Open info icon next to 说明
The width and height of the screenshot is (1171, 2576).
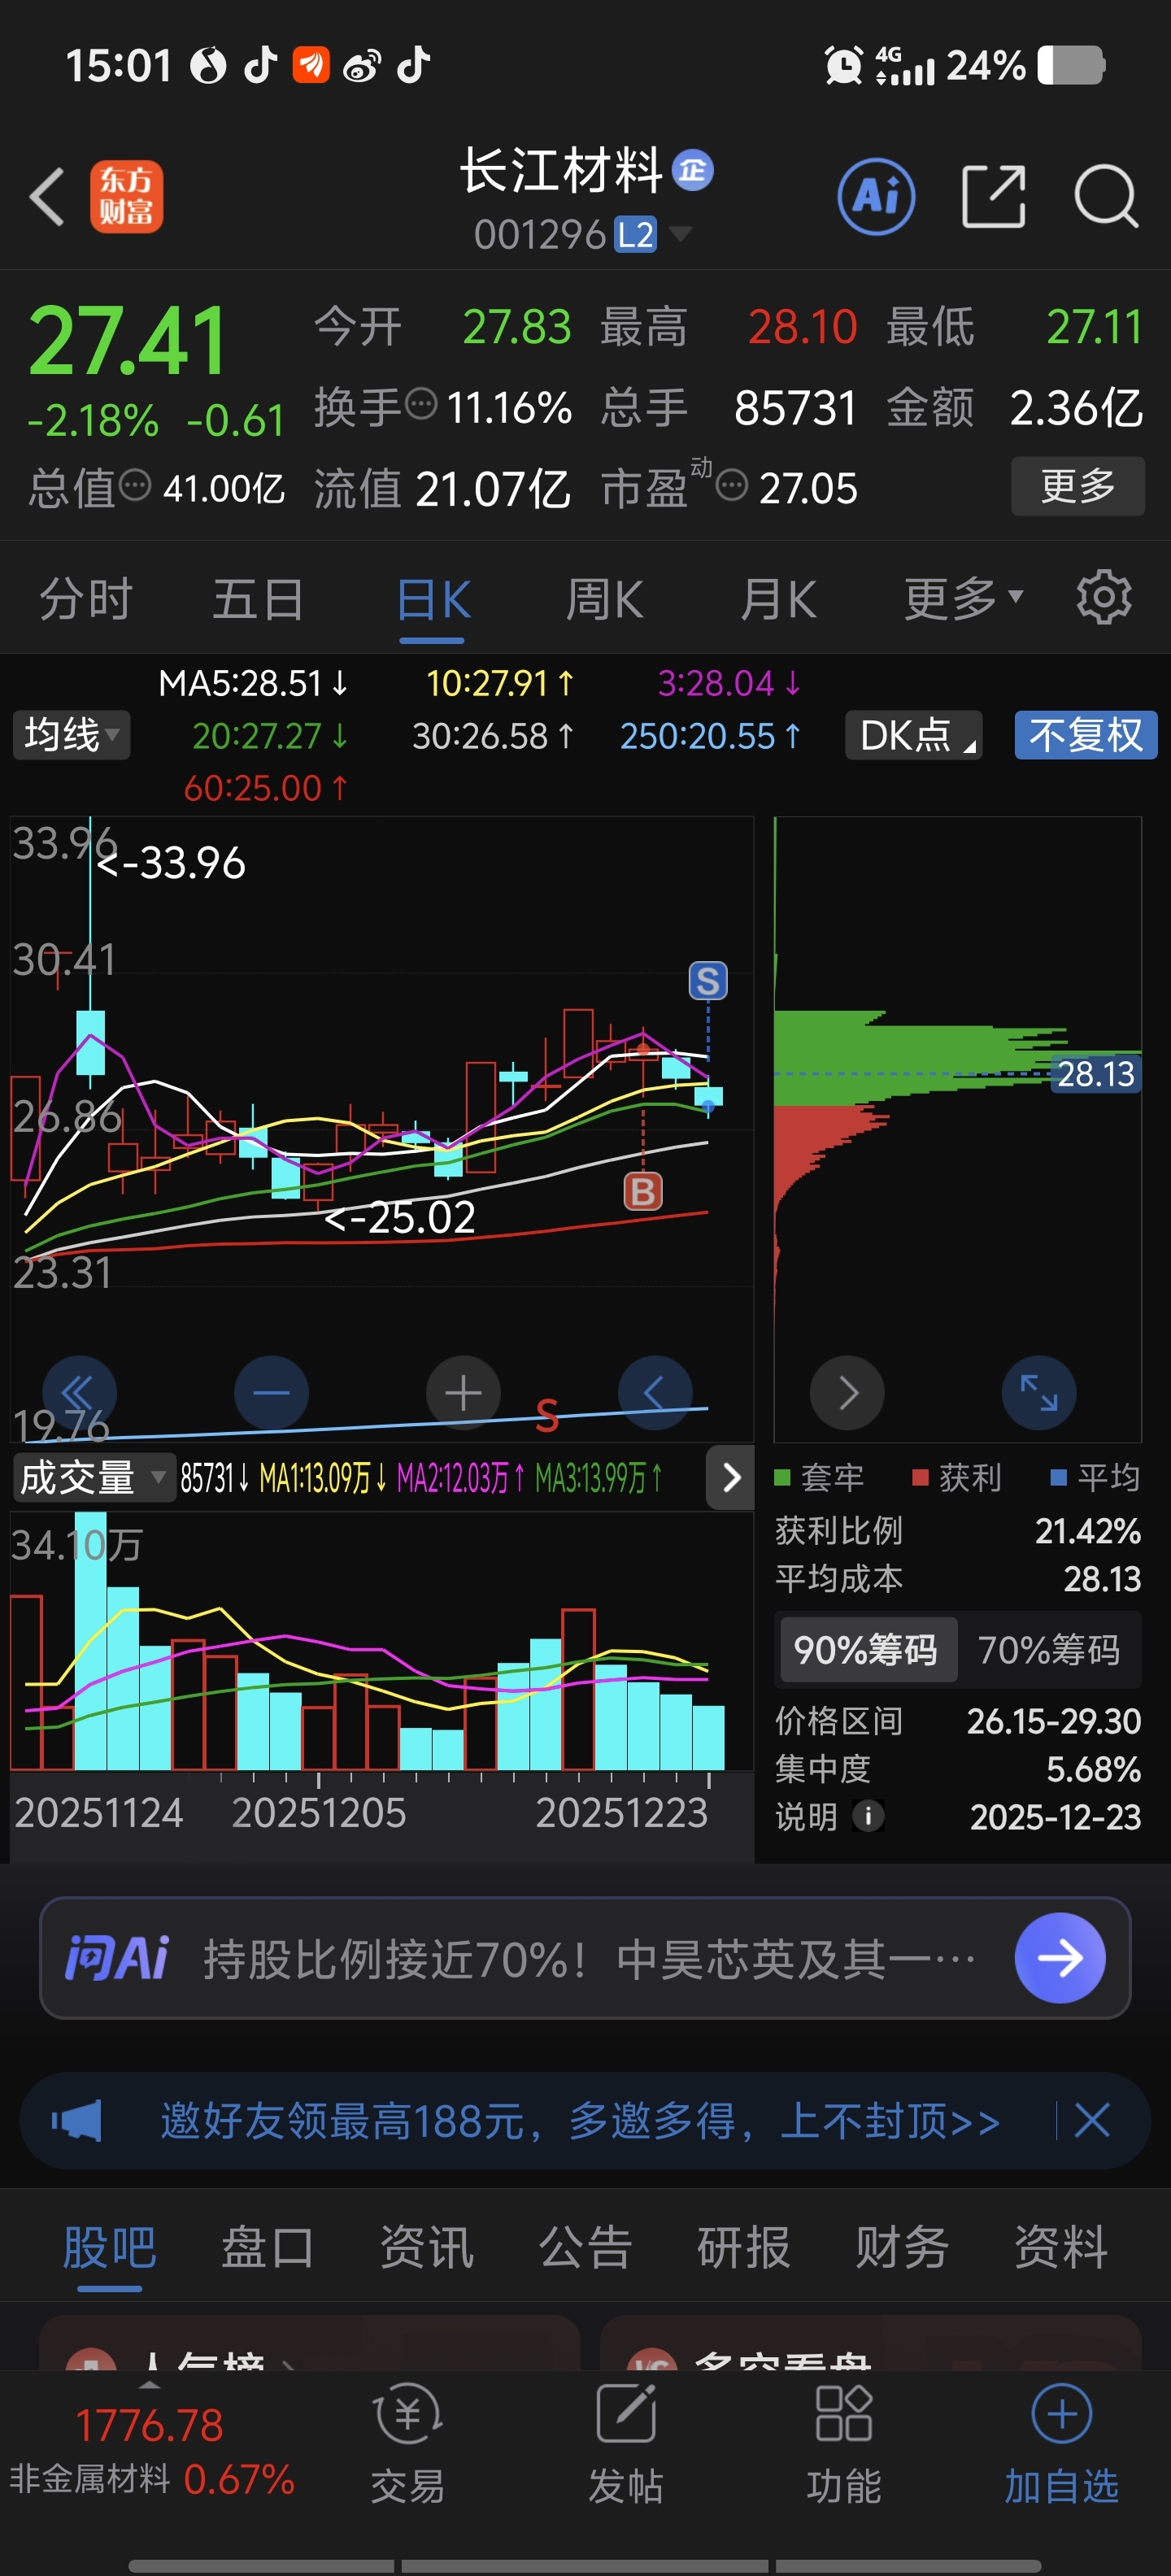click(868, 1816)
